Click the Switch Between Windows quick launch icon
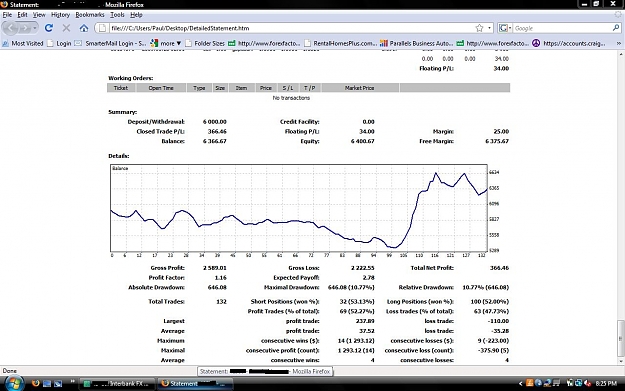This screenshot has height=391, width=625. [x=58, y=383]
